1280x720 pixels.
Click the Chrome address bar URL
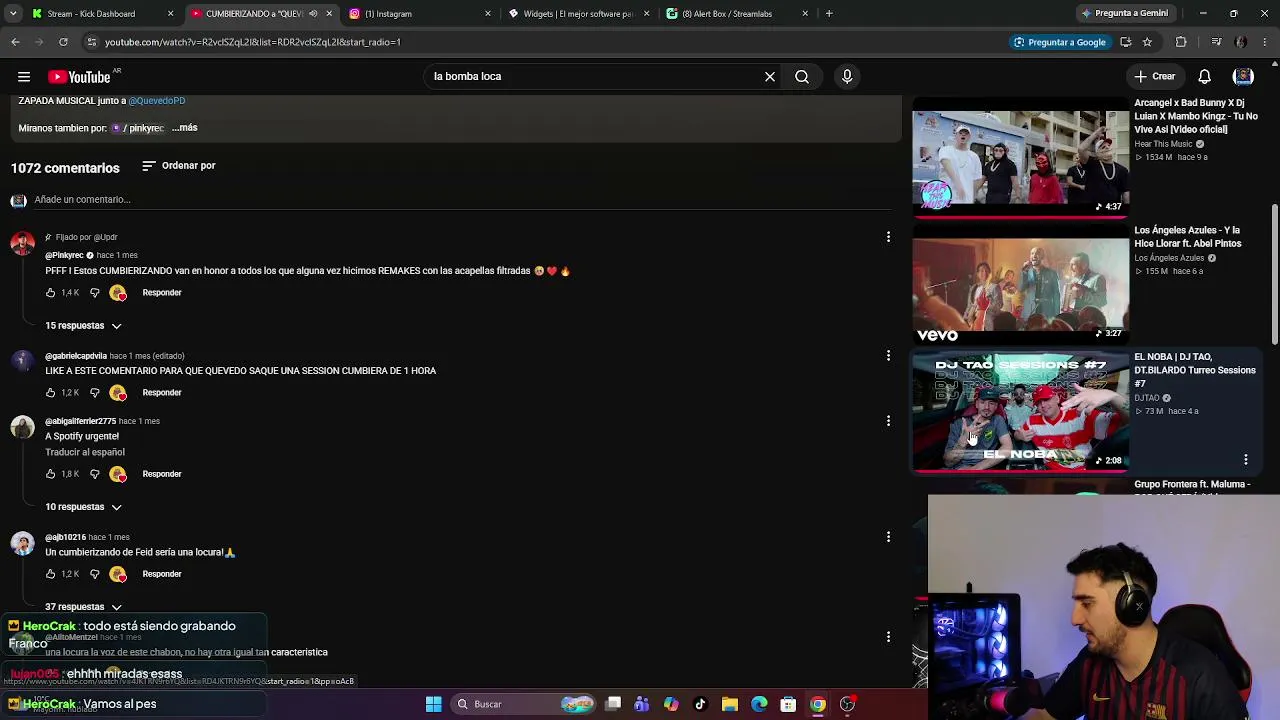pyautogui.click(x=252, y=42)
